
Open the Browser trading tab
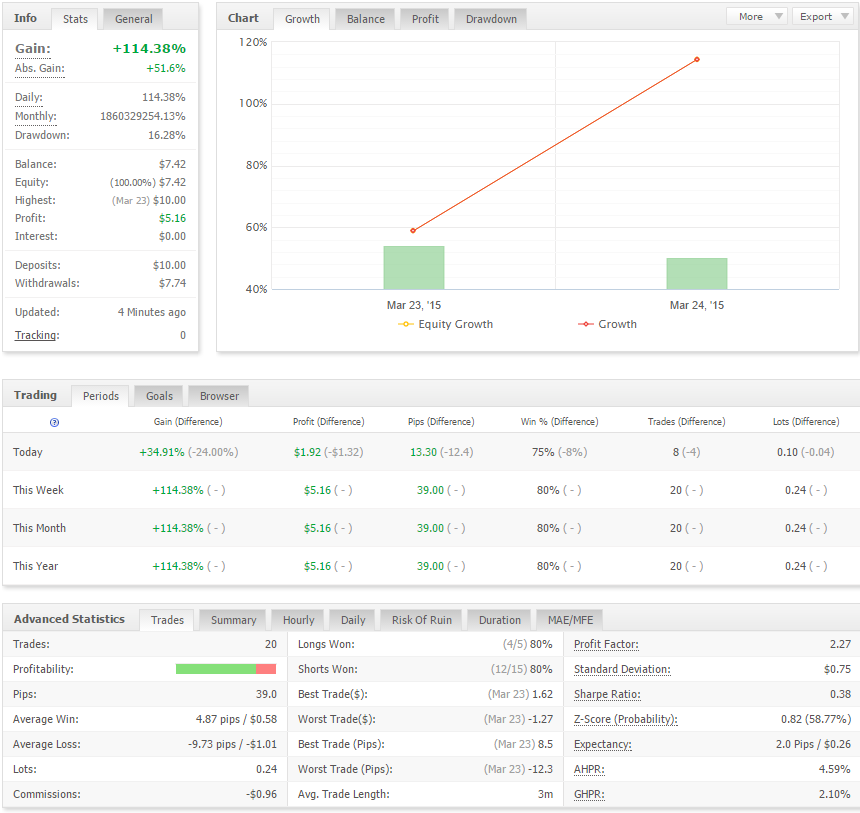click(x=219, y=396)
